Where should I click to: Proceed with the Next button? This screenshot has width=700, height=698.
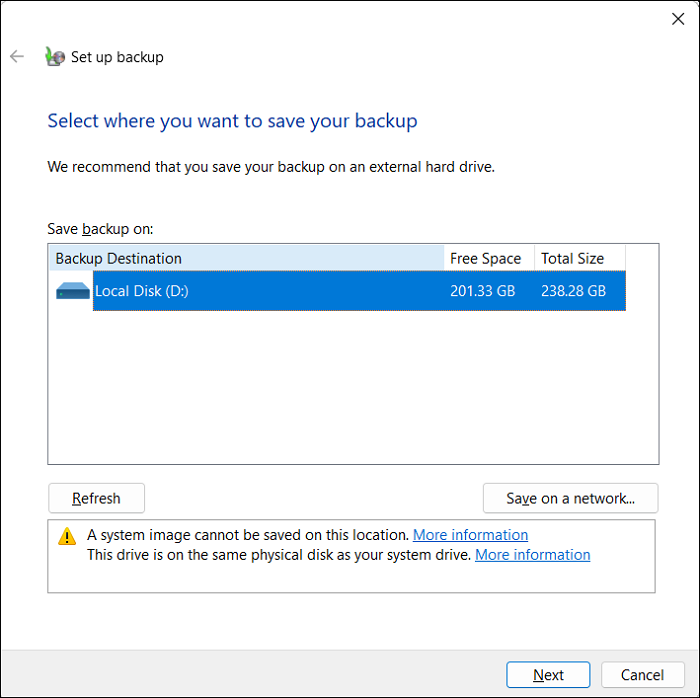click(548, 675)
